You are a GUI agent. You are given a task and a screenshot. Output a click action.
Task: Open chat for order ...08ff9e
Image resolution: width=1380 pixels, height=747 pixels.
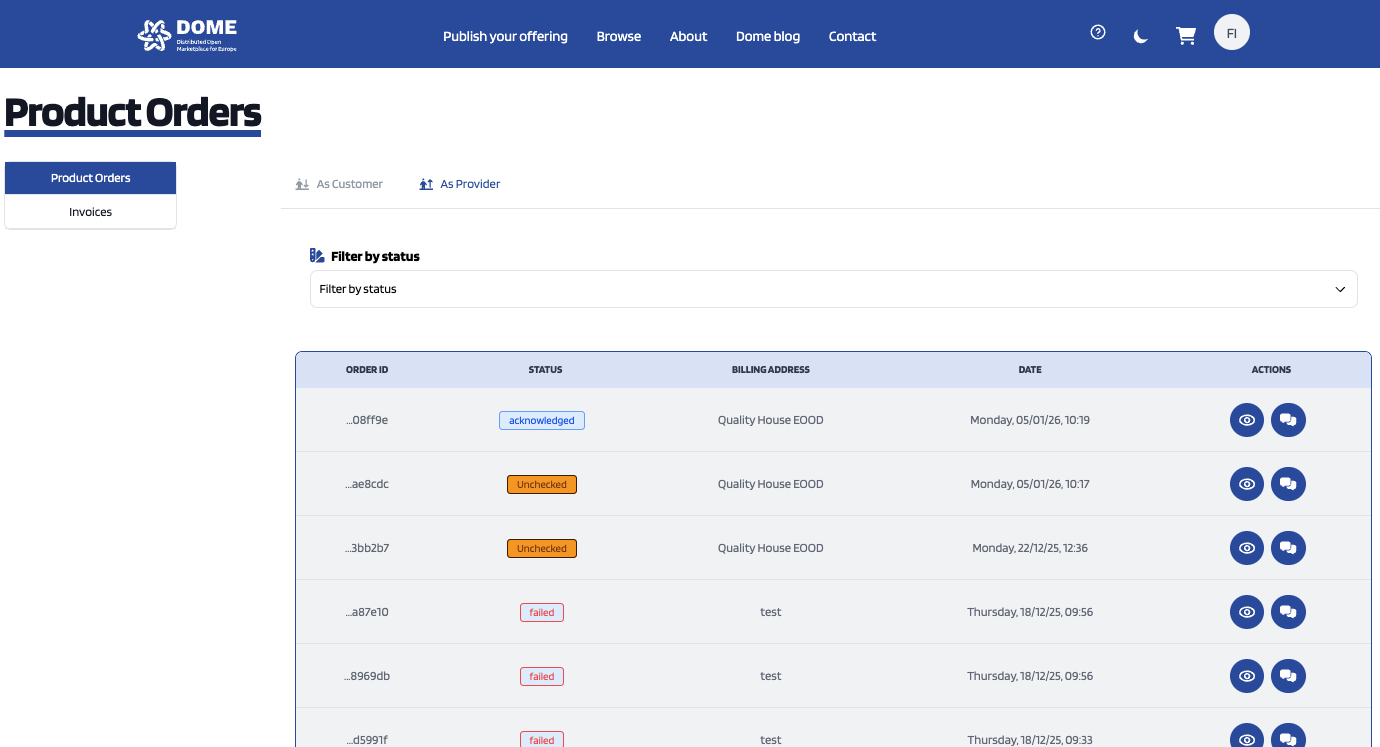click(x=1288, y=420)
